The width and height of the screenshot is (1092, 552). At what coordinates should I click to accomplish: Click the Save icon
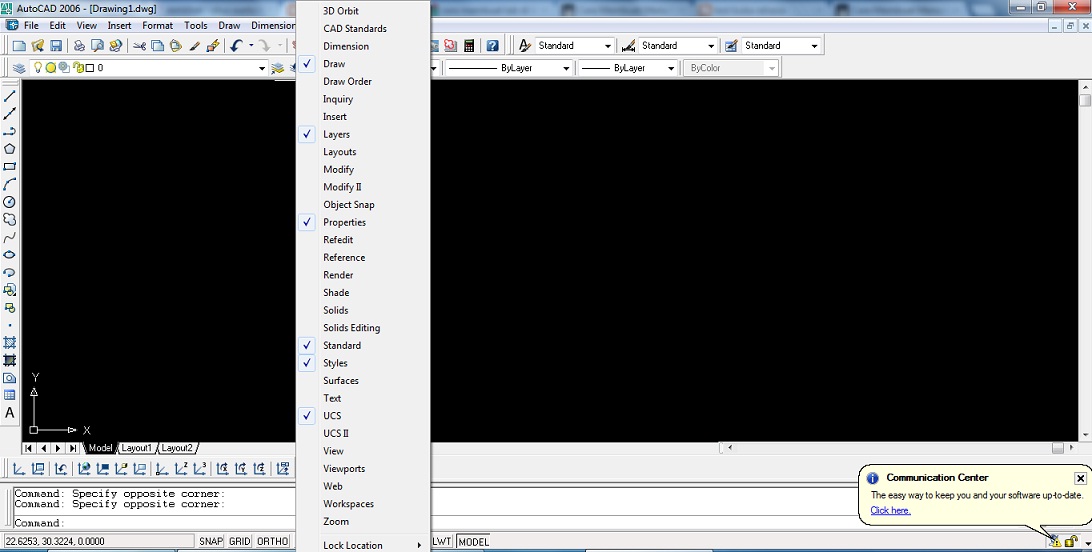56,46
